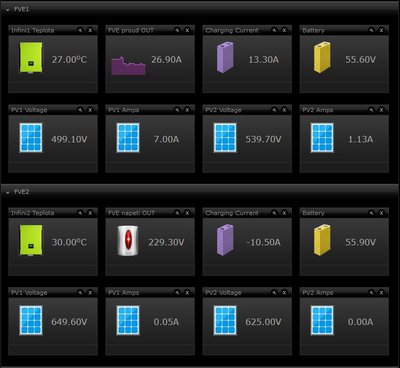The height and width of the screenshot is (368, 400).
Task: Open settings wrench on Infini1 Teplota widget
Action: tap(80, 30)
